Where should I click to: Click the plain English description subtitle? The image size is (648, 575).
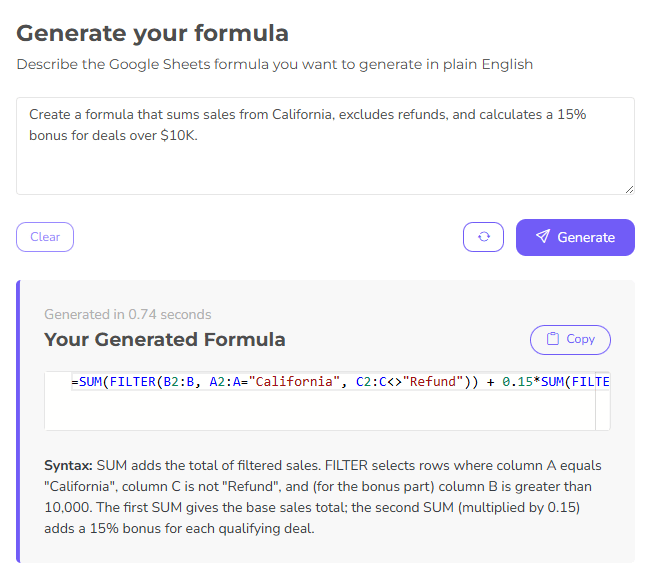coord(275,64)
